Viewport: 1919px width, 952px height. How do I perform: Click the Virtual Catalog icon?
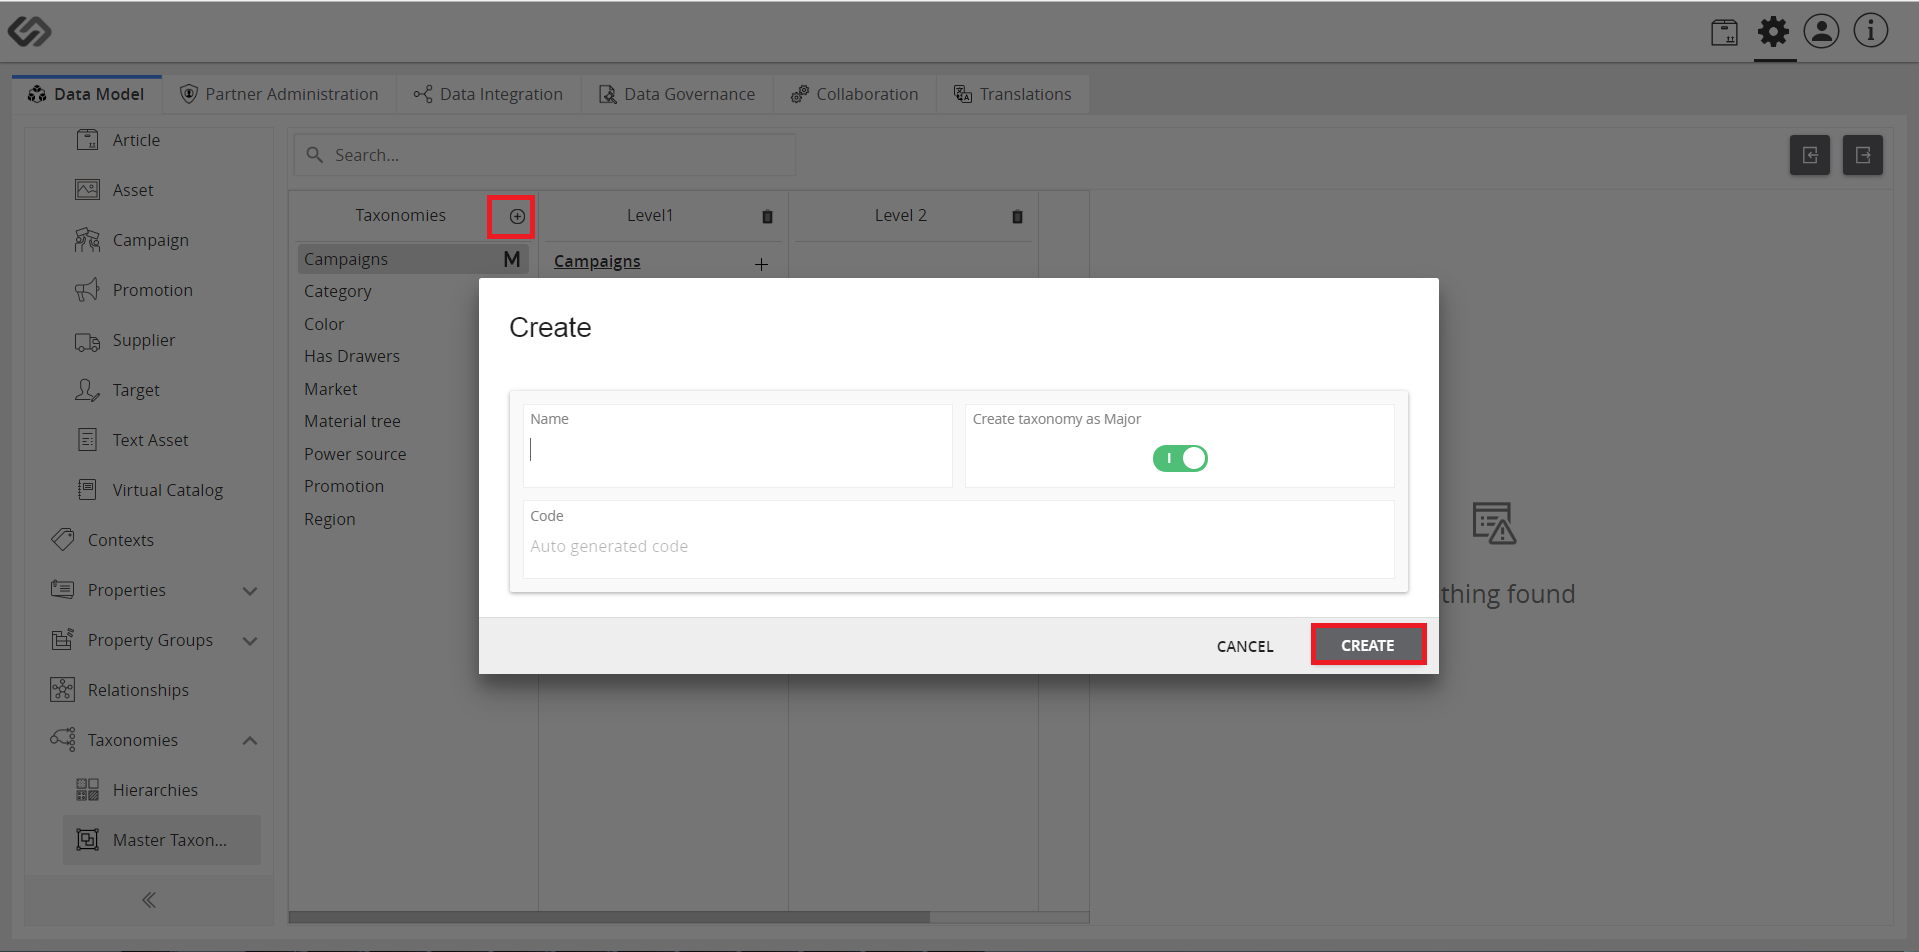pos(88,490)
